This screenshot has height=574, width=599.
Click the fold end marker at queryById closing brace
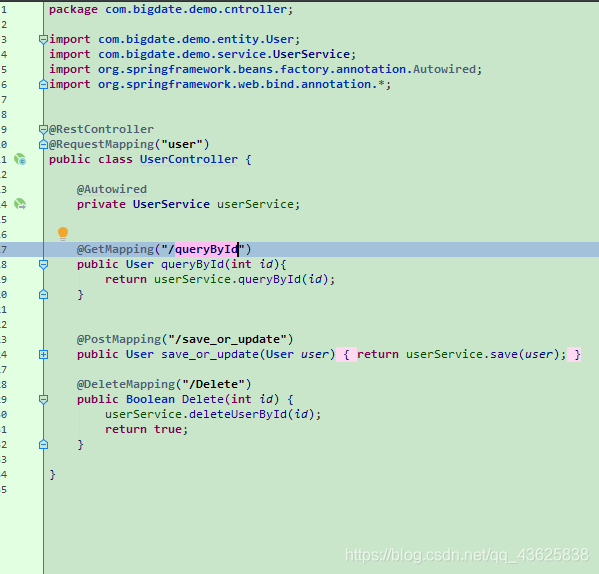(x=43, y=294)
